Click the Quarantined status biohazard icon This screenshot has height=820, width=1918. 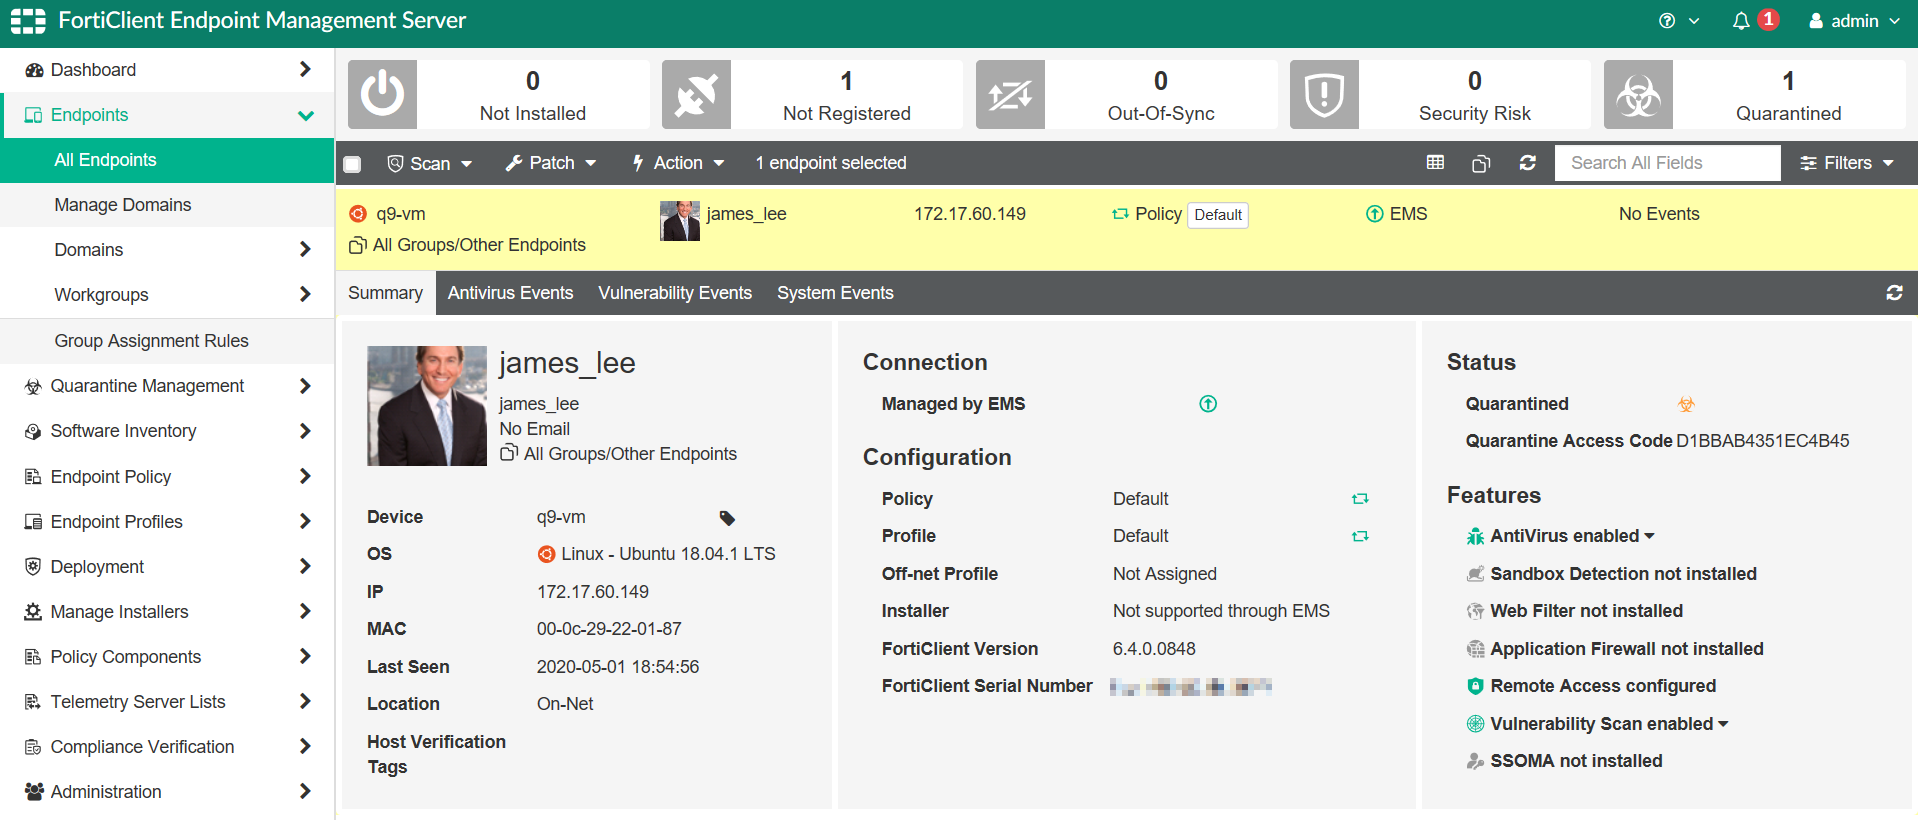(1686, 404)
